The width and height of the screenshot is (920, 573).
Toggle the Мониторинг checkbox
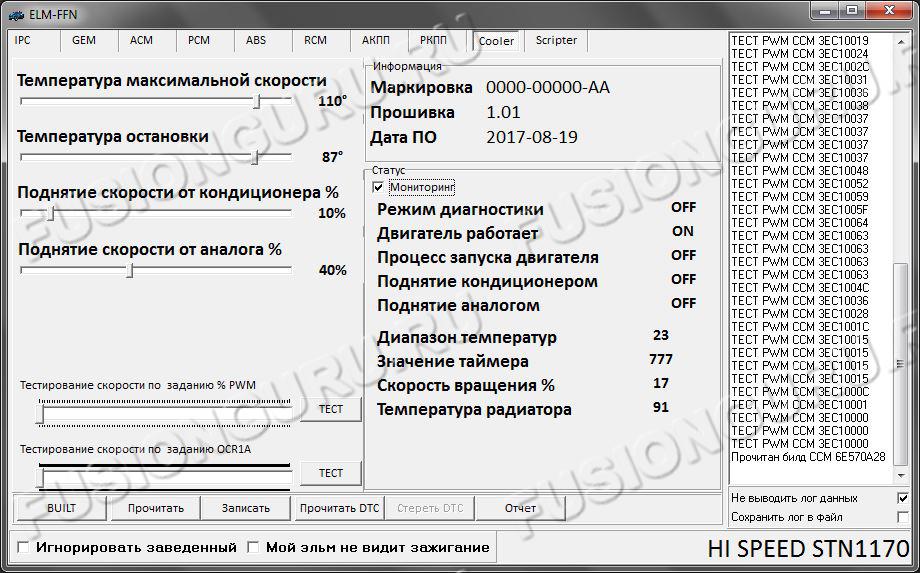tap(378, 187)
